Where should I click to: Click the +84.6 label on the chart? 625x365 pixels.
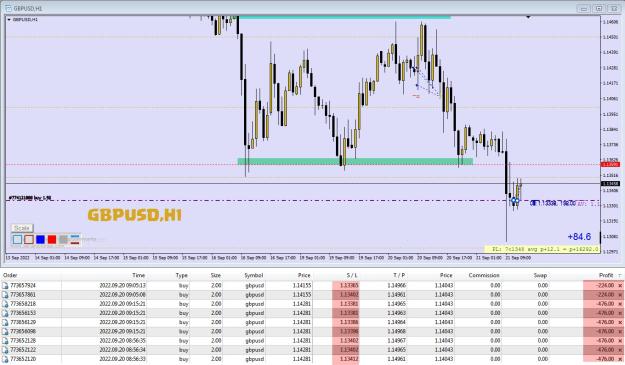click(579, 237)
